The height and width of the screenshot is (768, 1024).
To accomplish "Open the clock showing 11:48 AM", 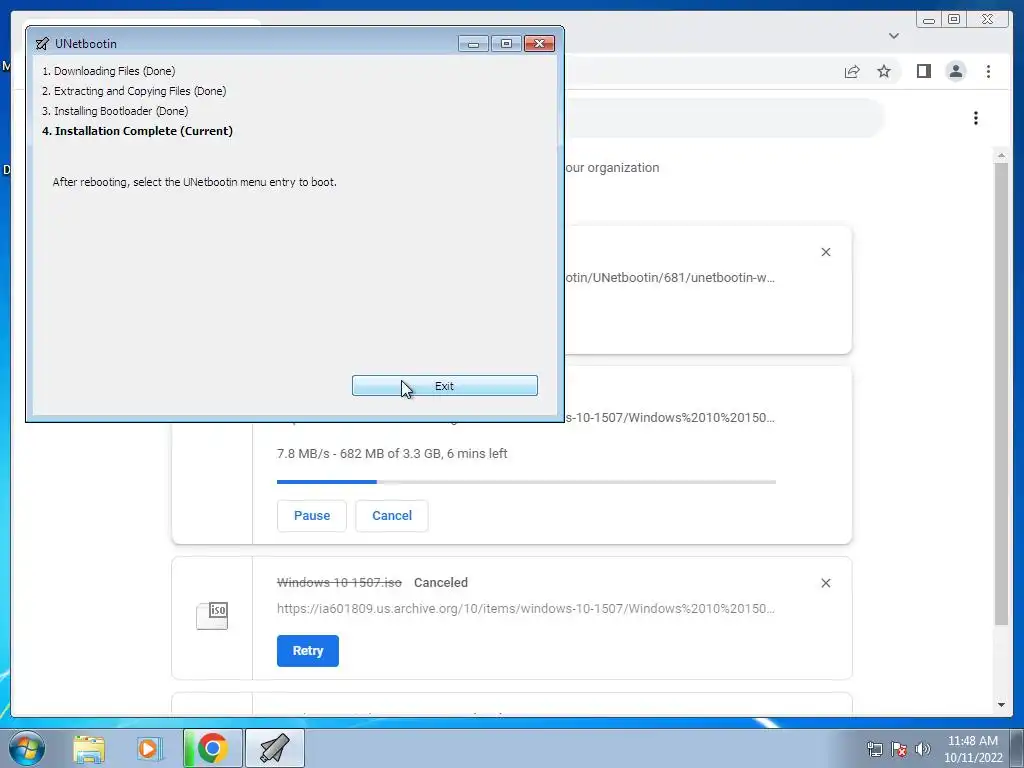I will pos(972,748).
